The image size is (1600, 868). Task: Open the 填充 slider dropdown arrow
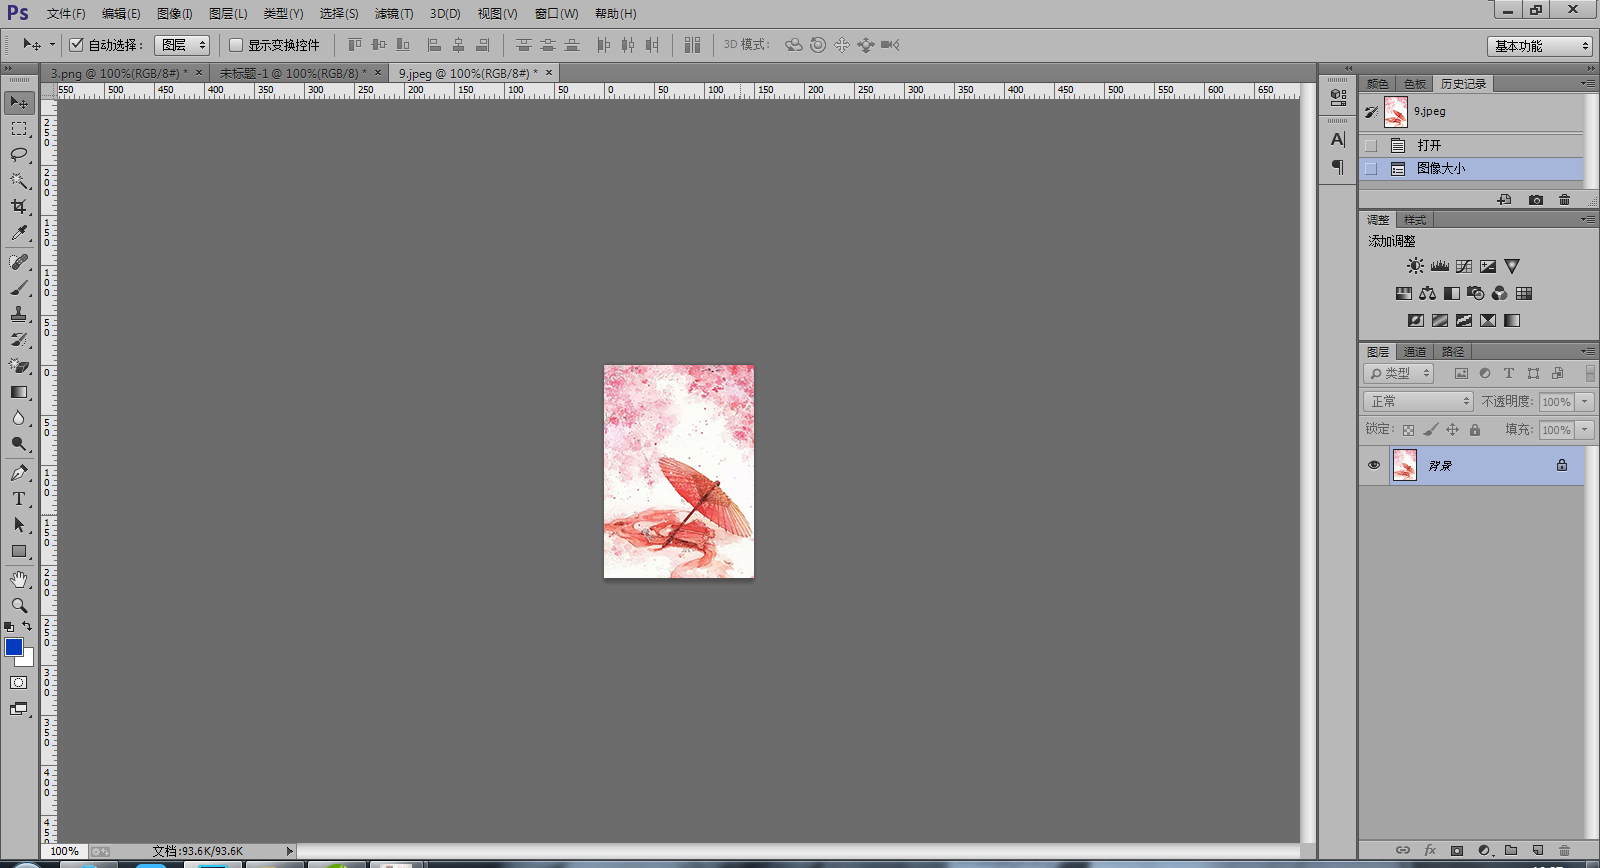coord(1585,429)
